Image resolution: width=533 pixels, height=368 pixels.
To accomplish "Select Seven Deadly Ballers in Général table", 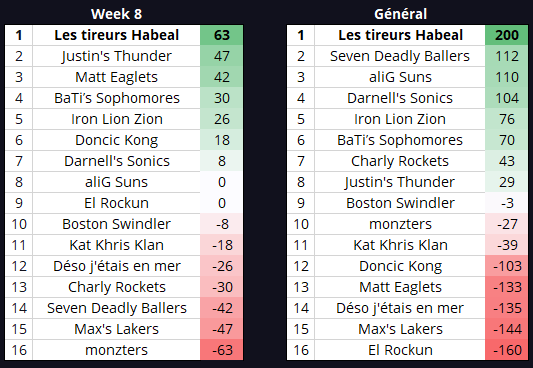I will tap(400, 56).
